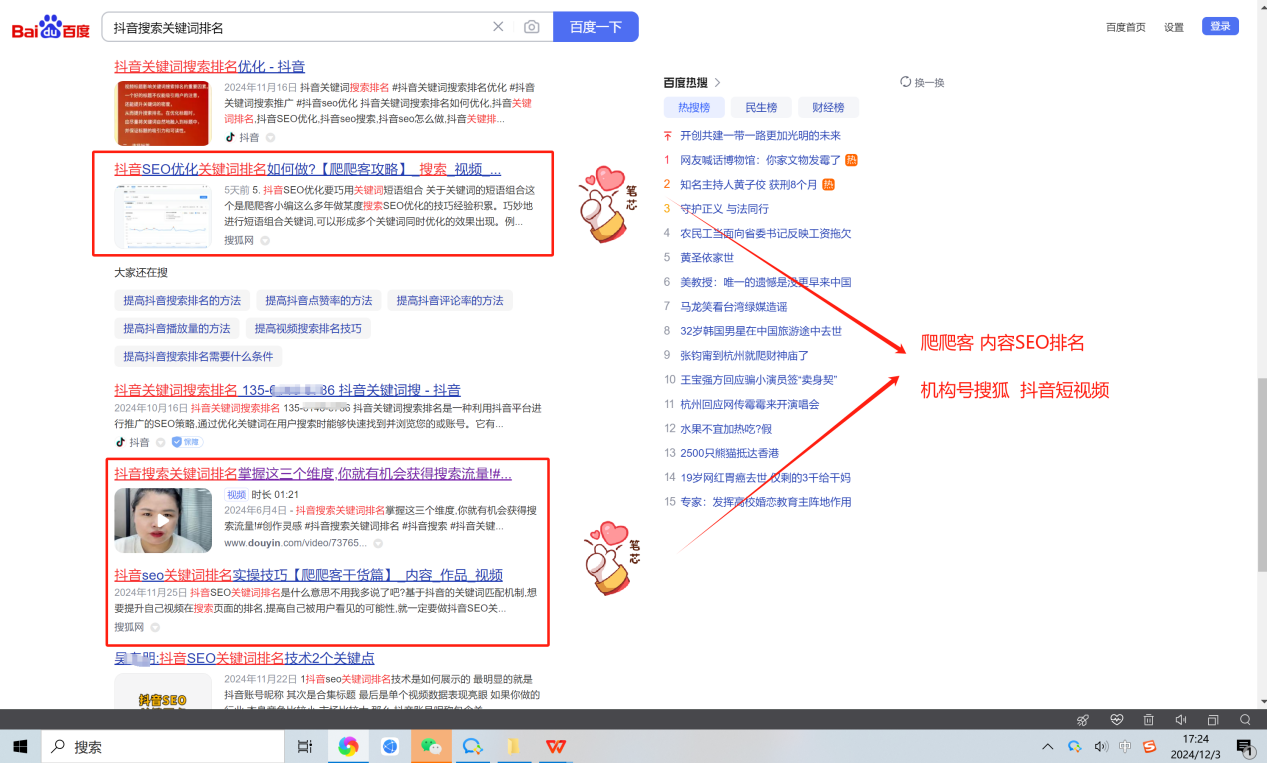Click the red thumbnail of the first result
This screenshot has width=1267, height=763.
click(x=162, y=113)
